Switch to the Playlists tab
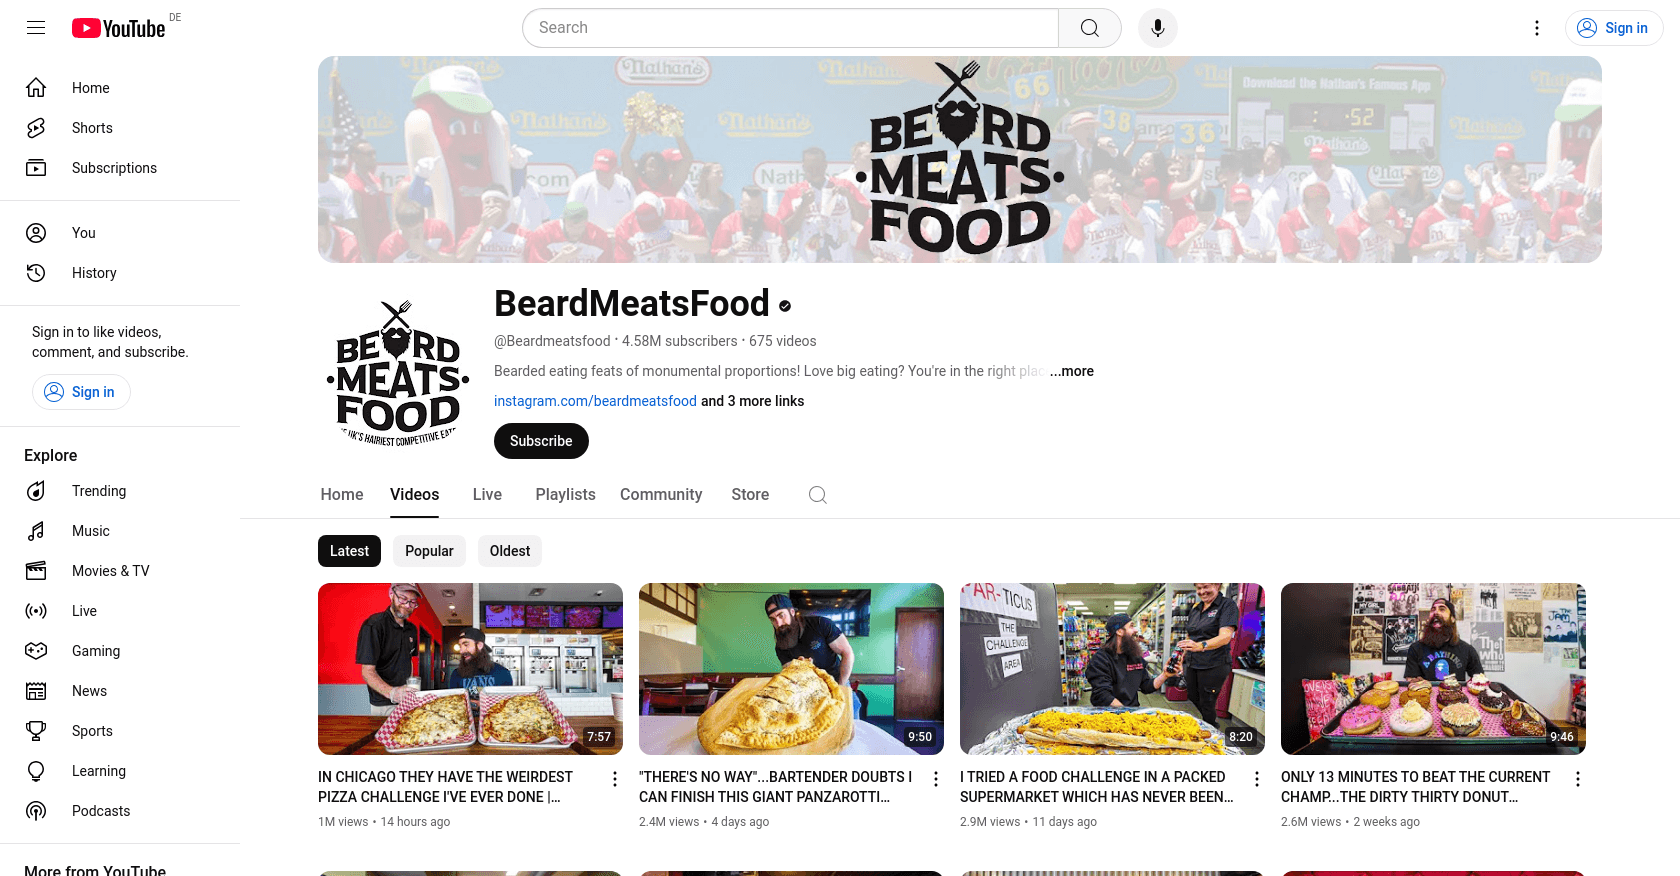 [x=565, y=495]
